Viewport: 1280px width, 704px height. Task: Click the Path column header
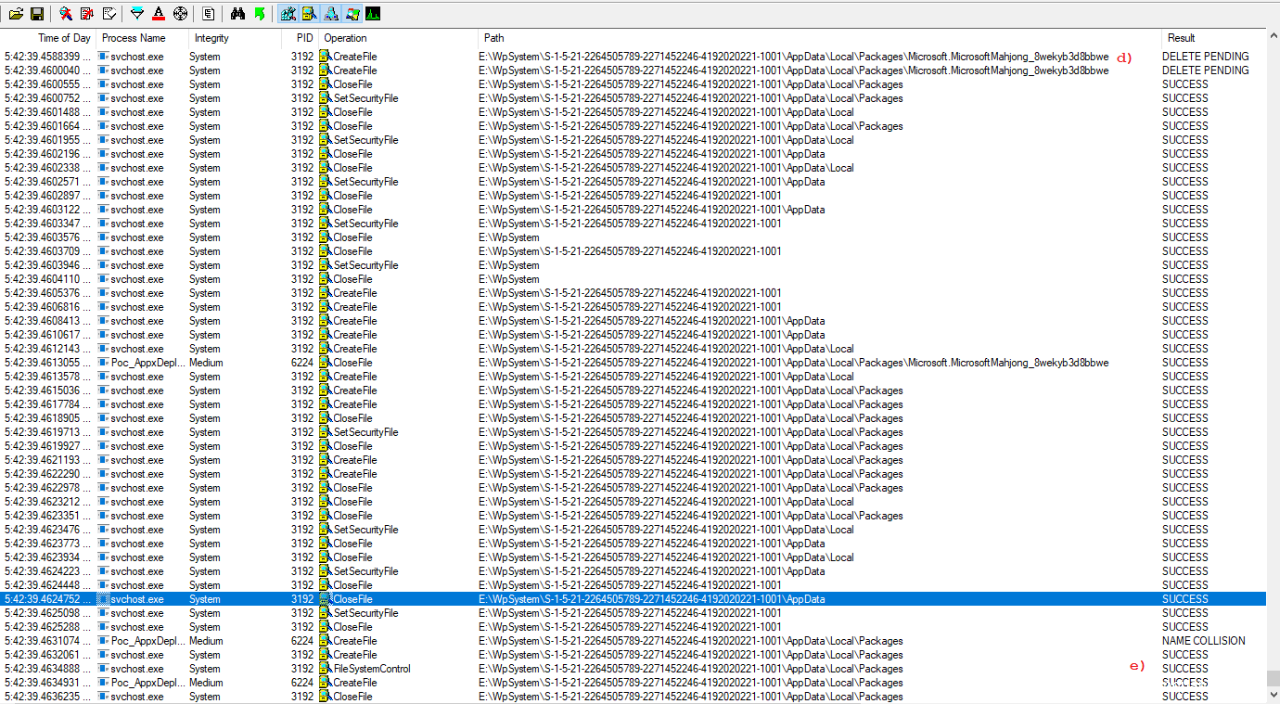tap(494, 38)
